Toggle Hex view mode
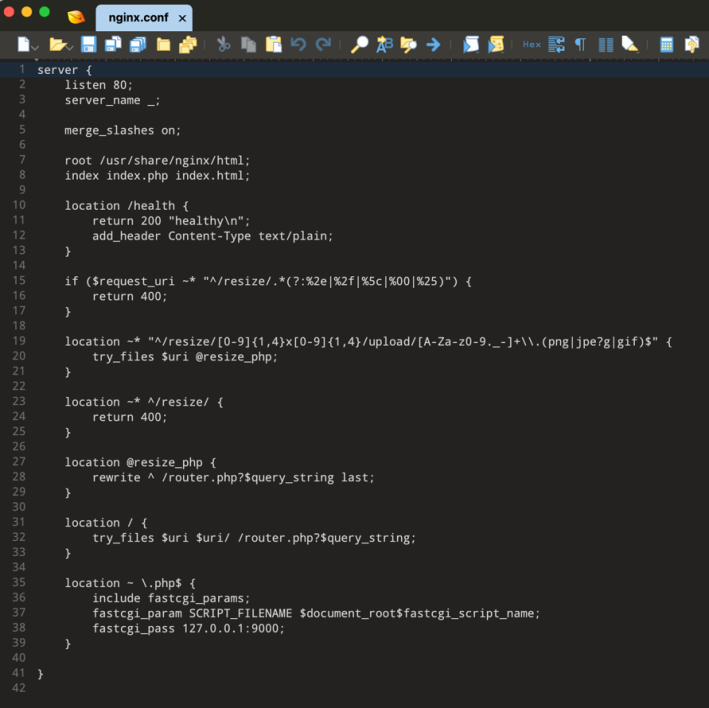This screenshot has height=708, width=709. coord(532,44)
